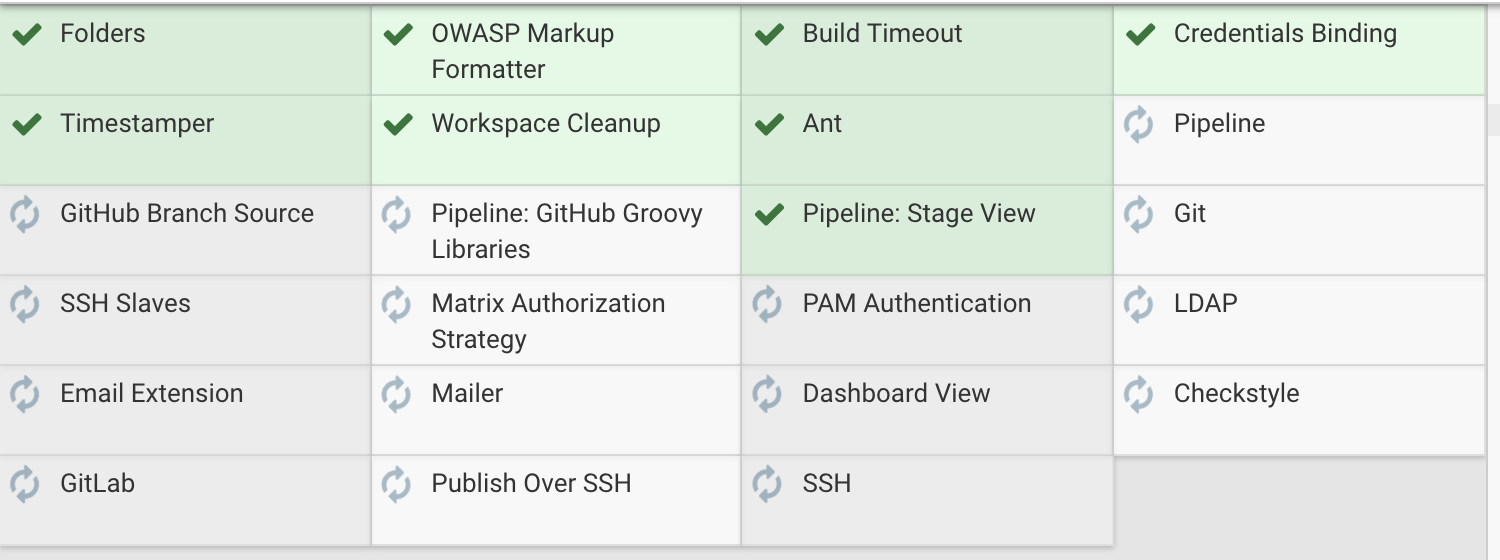
Task: Click the GitHub Branch Source plugin name
Action: [x=187, y=214]
